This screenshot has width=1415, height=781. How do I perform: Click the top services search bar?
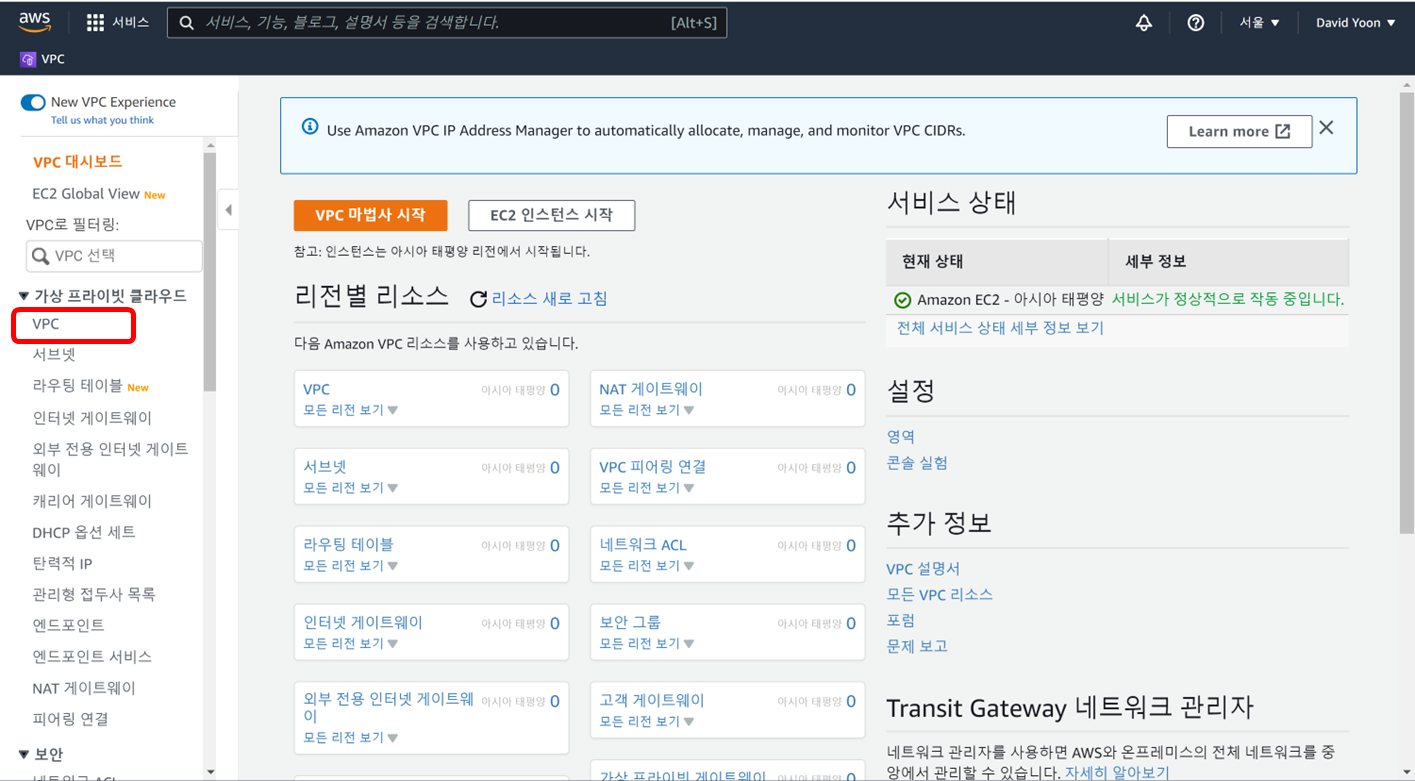(x=447, y=23)
